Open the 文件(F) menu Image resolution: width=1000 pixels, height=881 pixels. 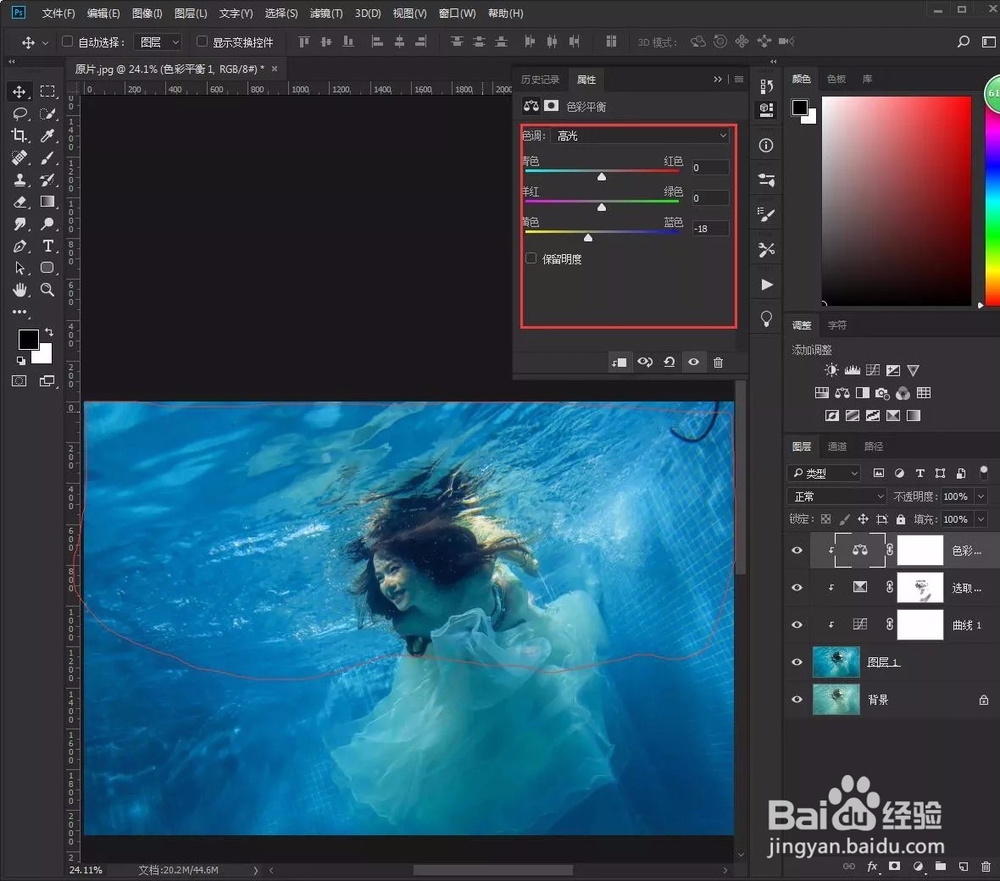(x=58, y=13)
